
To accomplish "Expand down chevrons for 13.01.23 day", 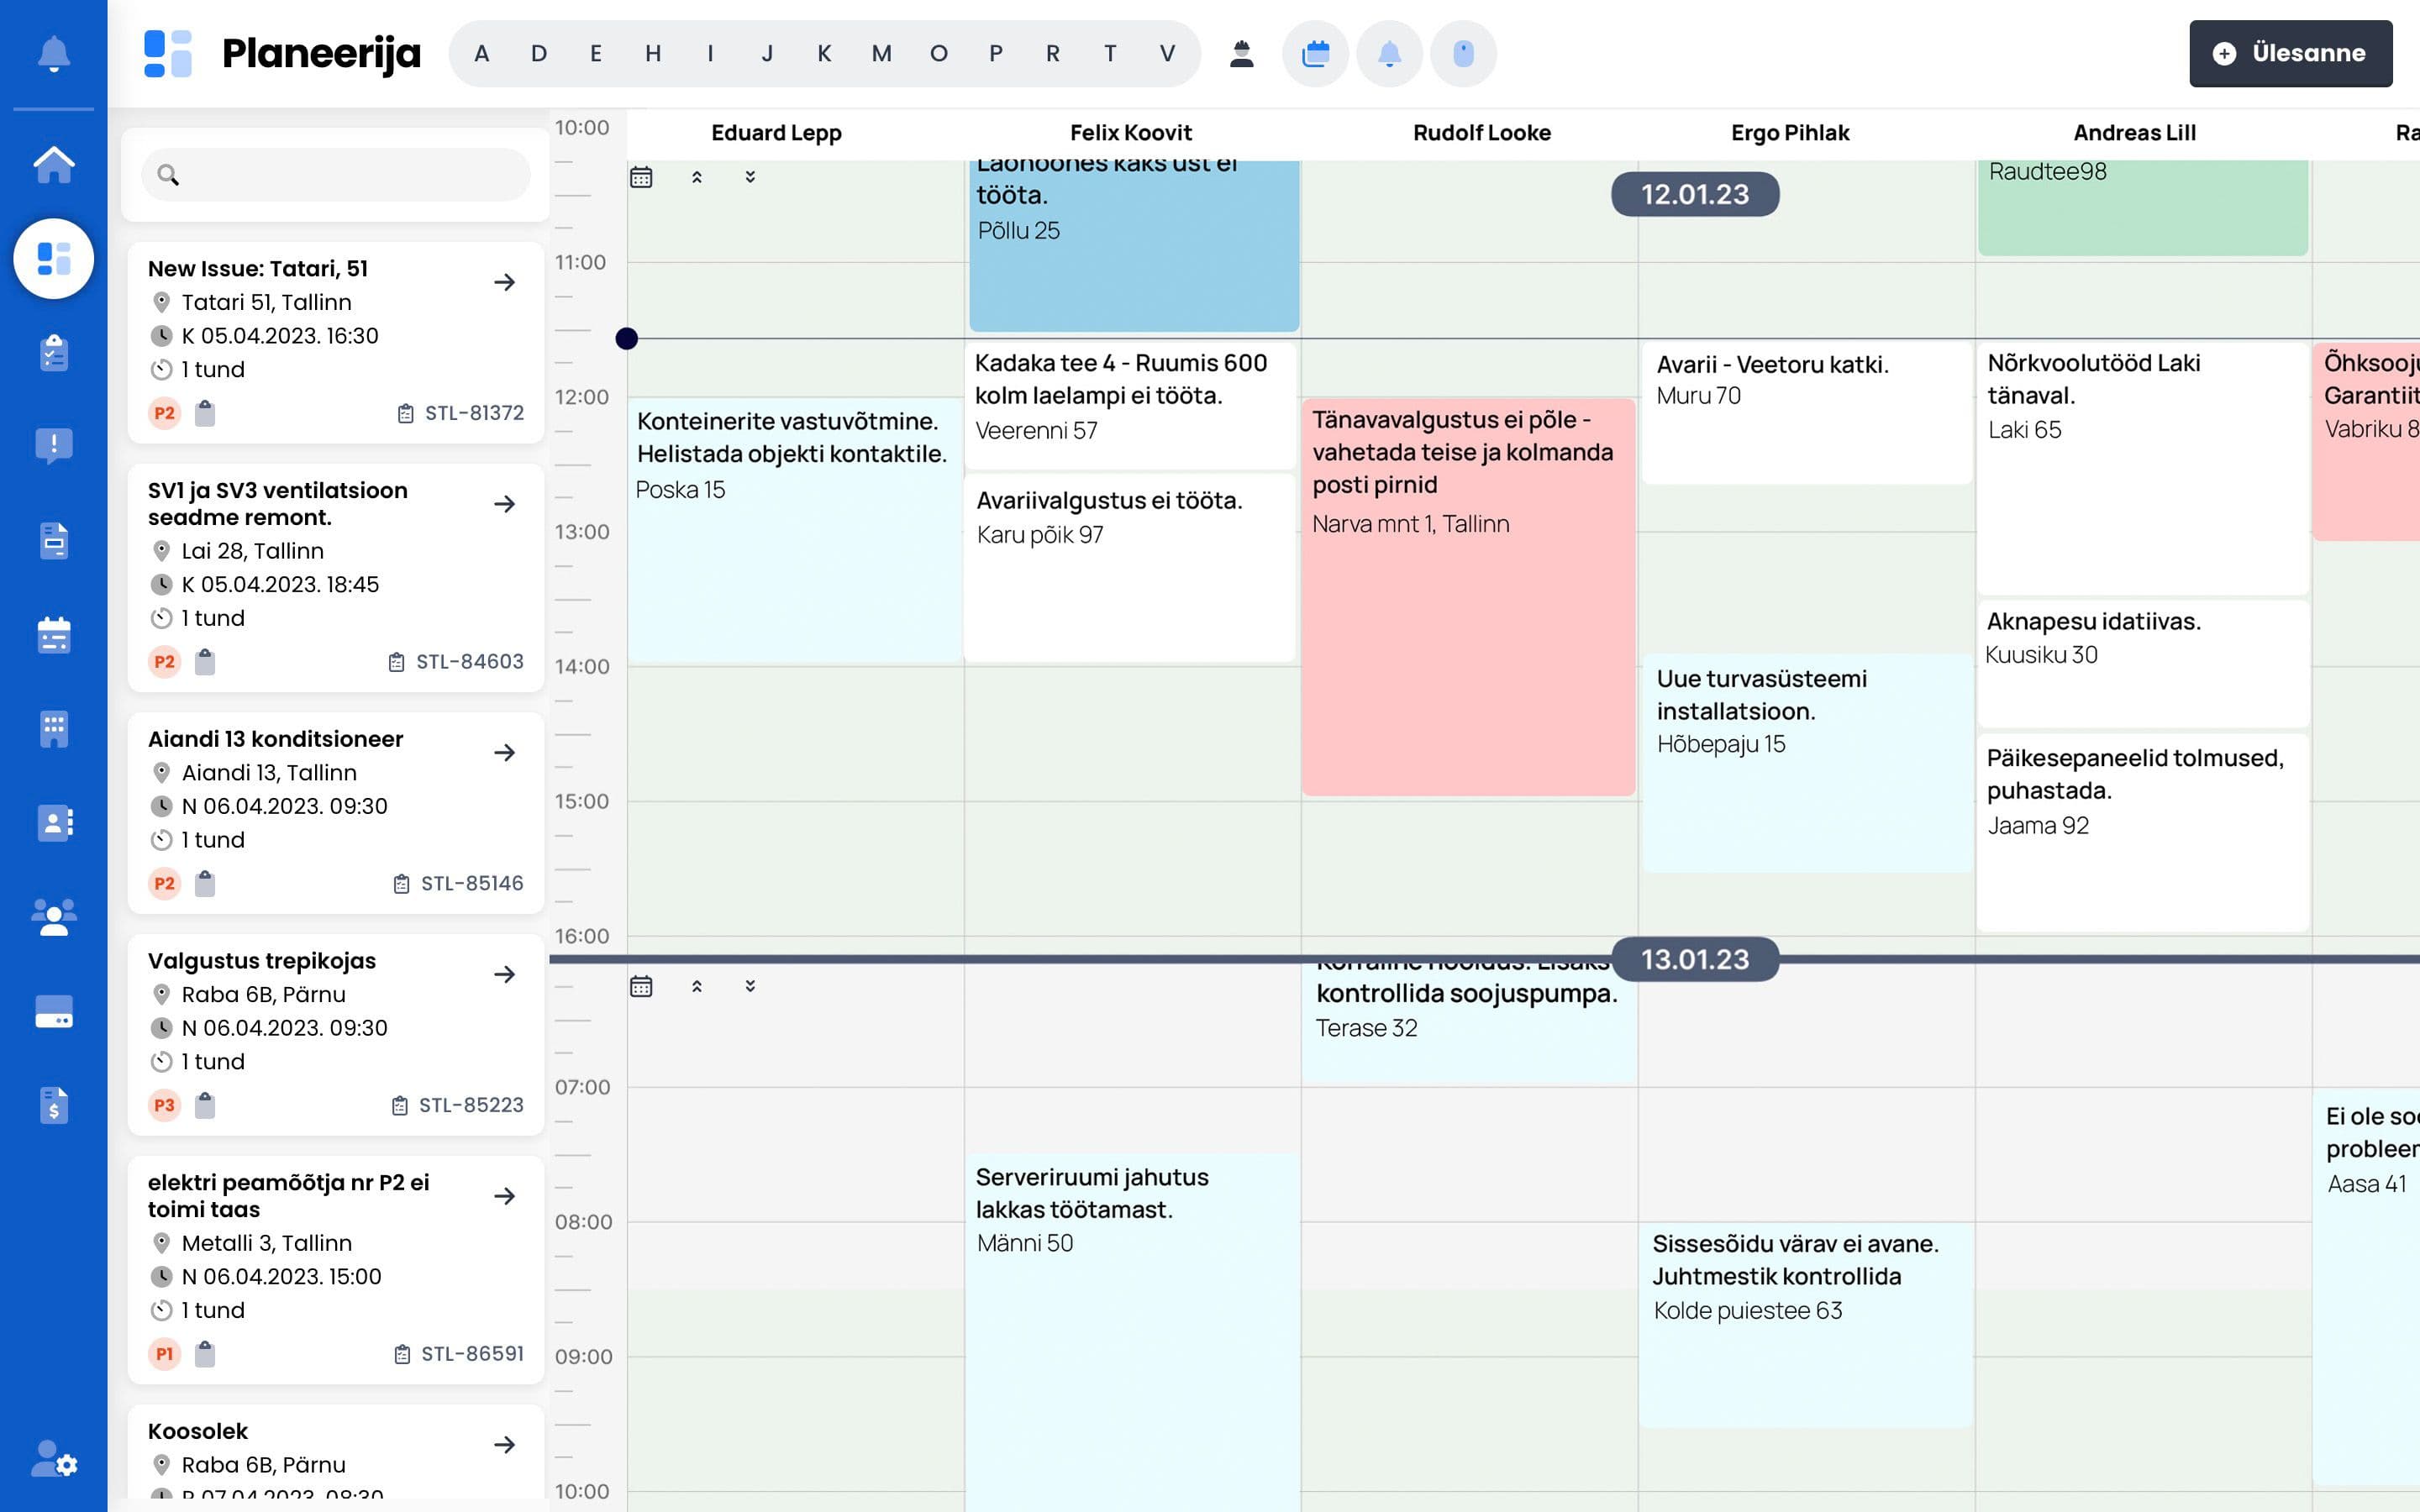I will pos(750,986).
